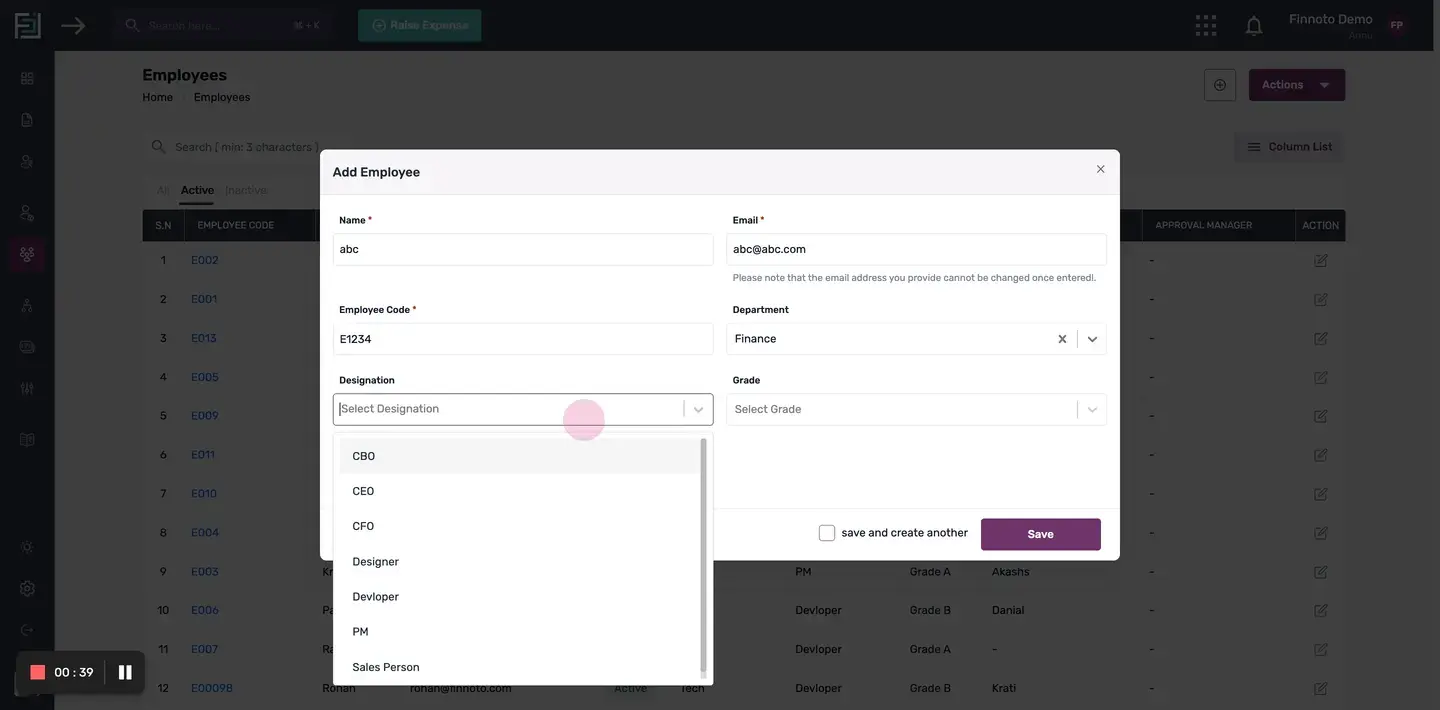Open the settings gear sidebar icon
Viewport: 1440px width, 710px height.
[27, 589]
